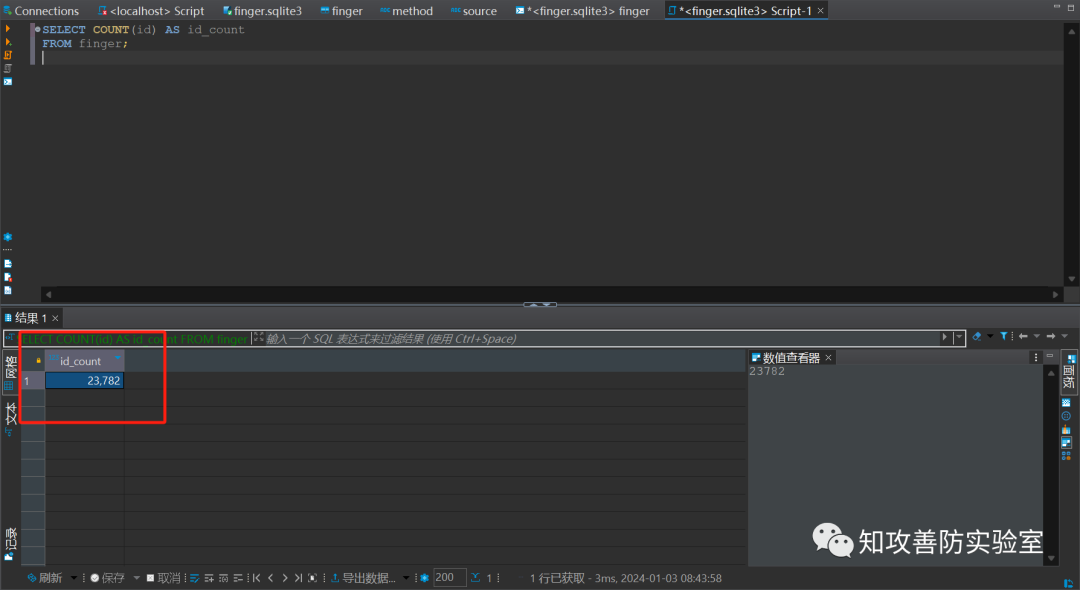This screenshot has width=1080, height=590.
Task: Open the source table tab
Action: pyautogui.click(x=473, y=11)
